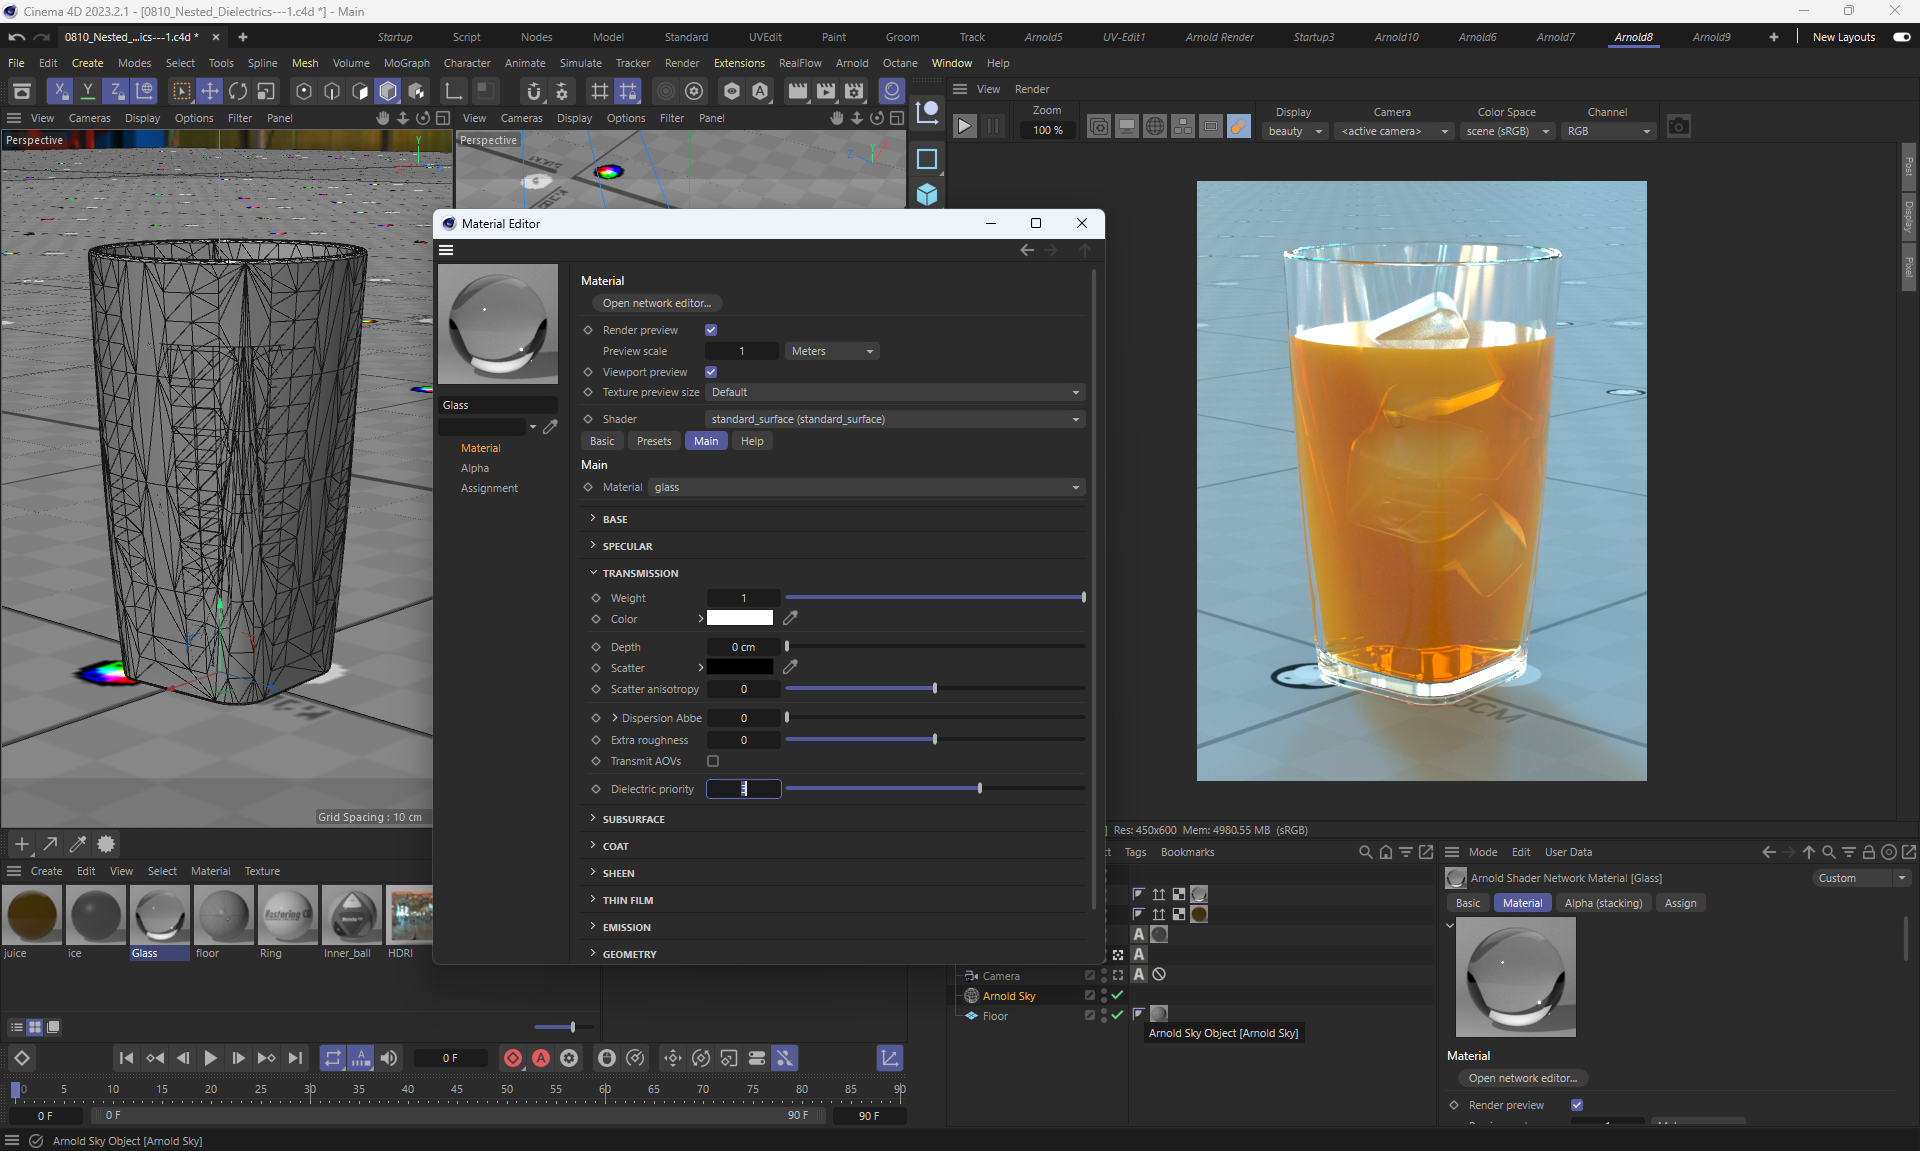The height and width of the screenshot is (1151, 1920).
Task: Select the Move tool in the toolbar
Action: [210, 92]
